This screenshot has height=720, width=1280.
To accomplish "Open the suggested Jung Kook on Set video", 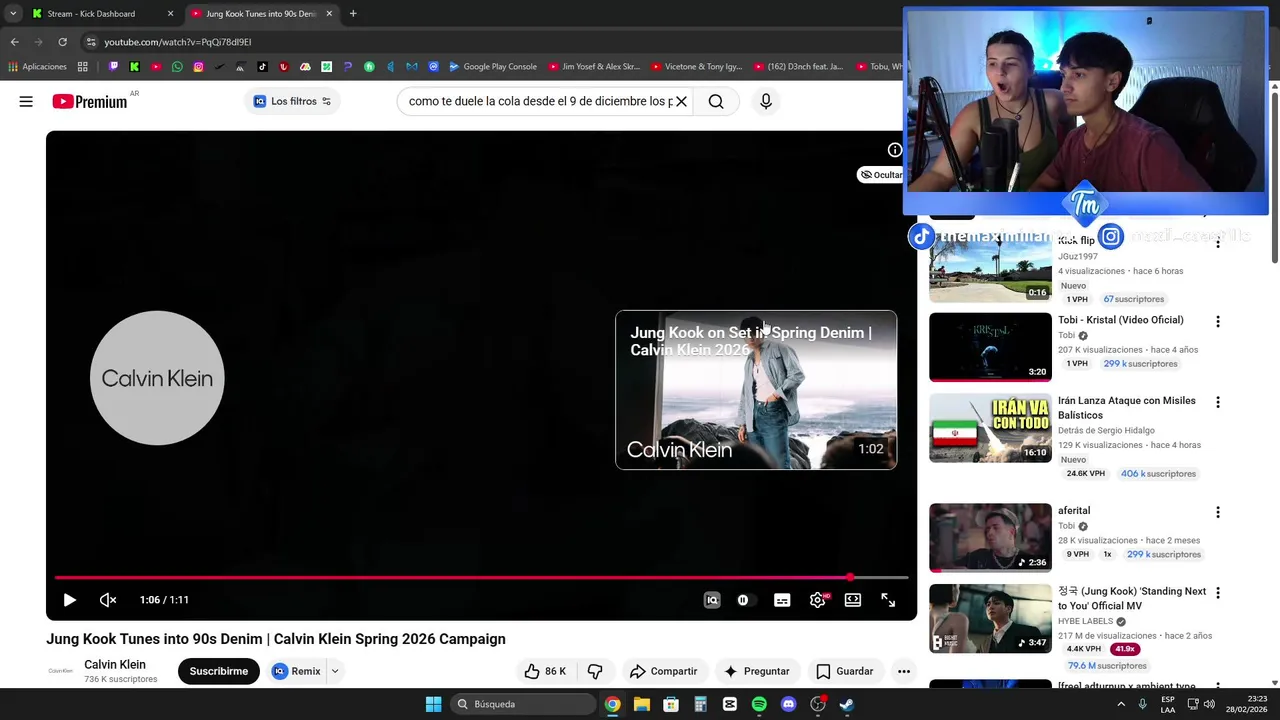I will click(756, 390).
